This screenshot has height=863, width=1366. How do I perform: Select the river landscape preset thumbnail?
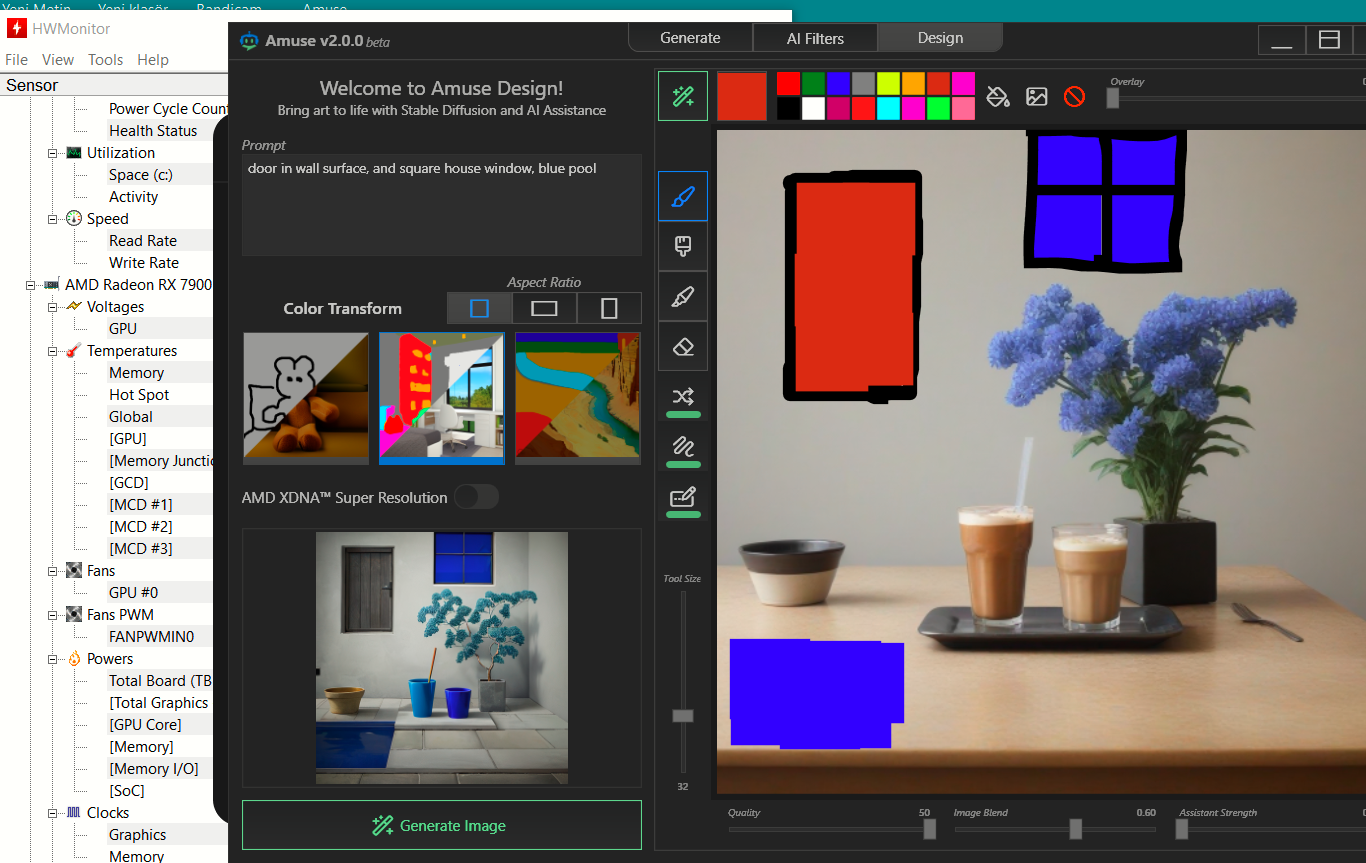(x=578, y=399)
